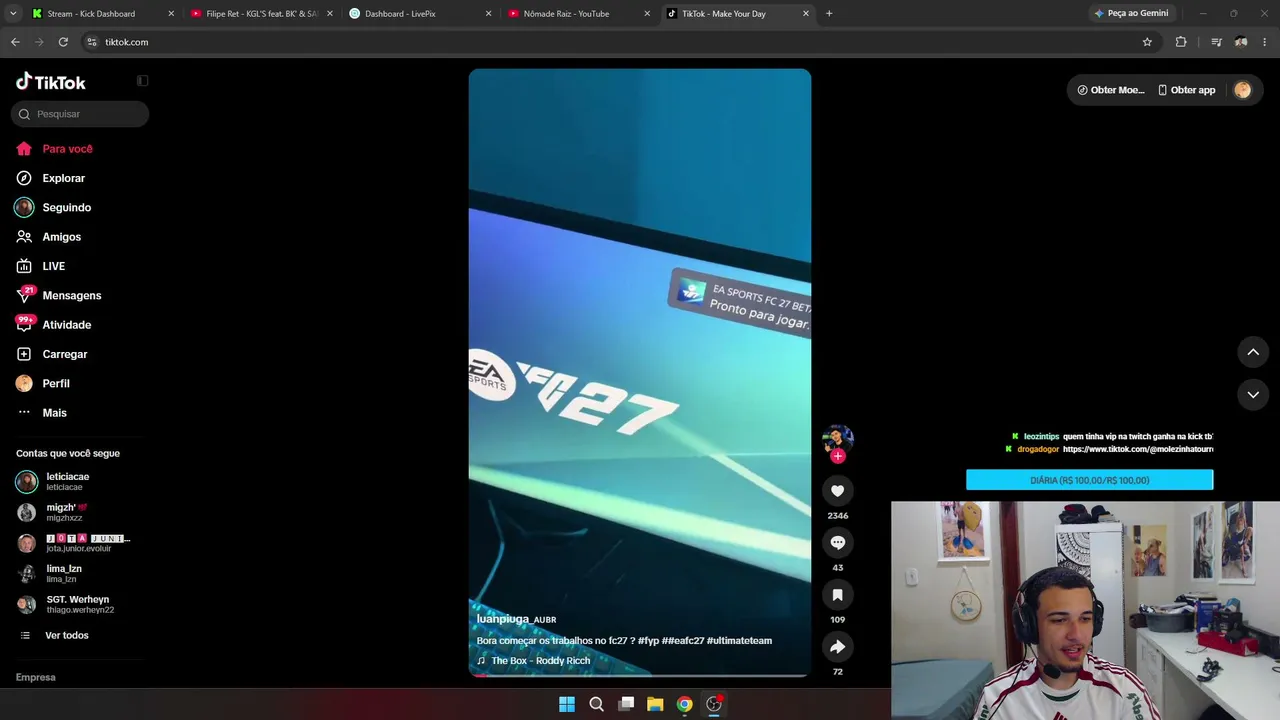The width and height of the screenshot is (1280, 720).
Task: Close the Stream - Kick Dashboard tab
Action: [171, 14]
